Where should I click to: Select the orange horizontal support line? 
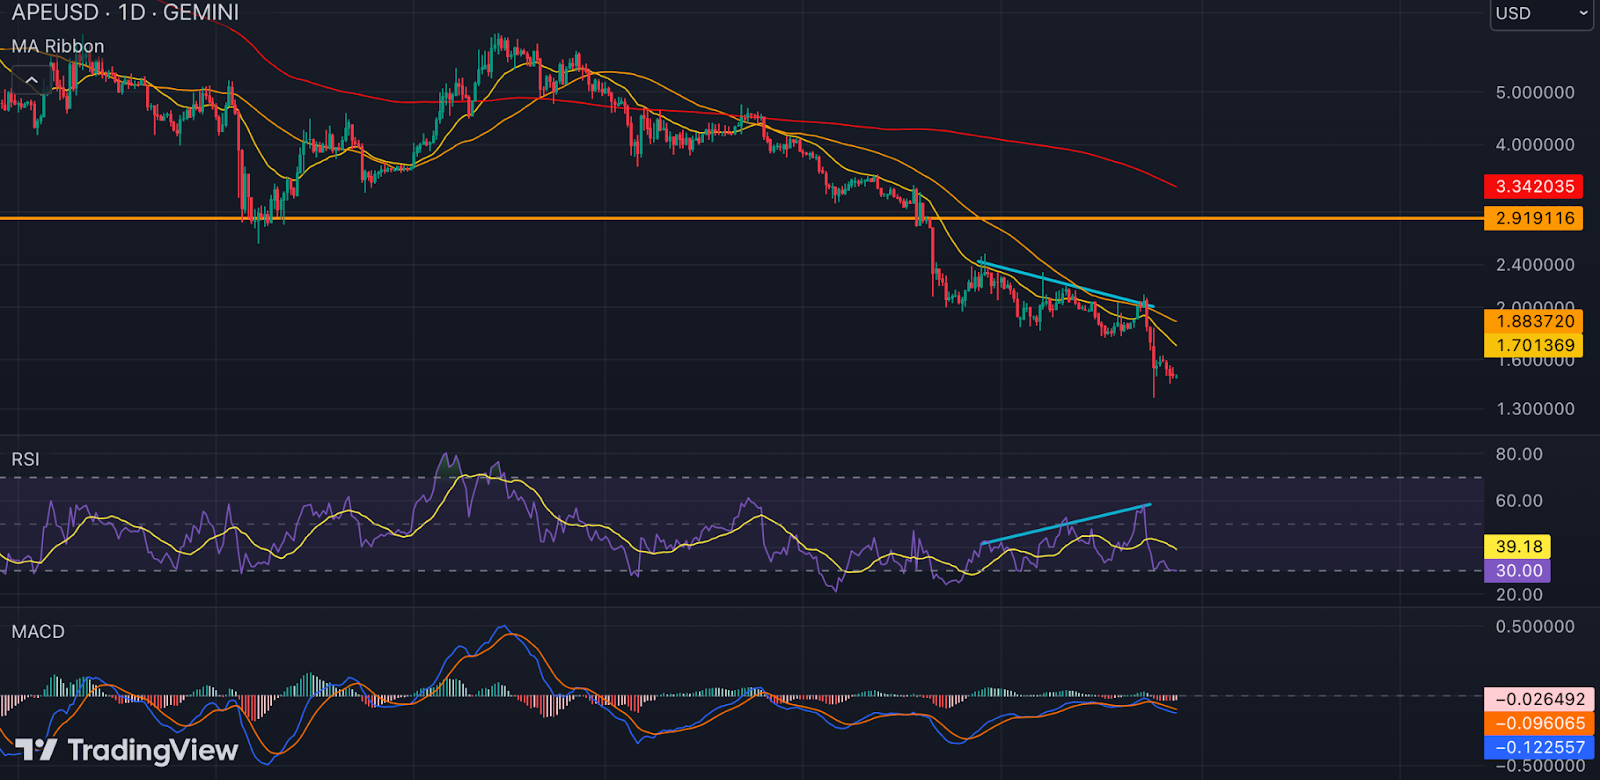click(740, 218)
